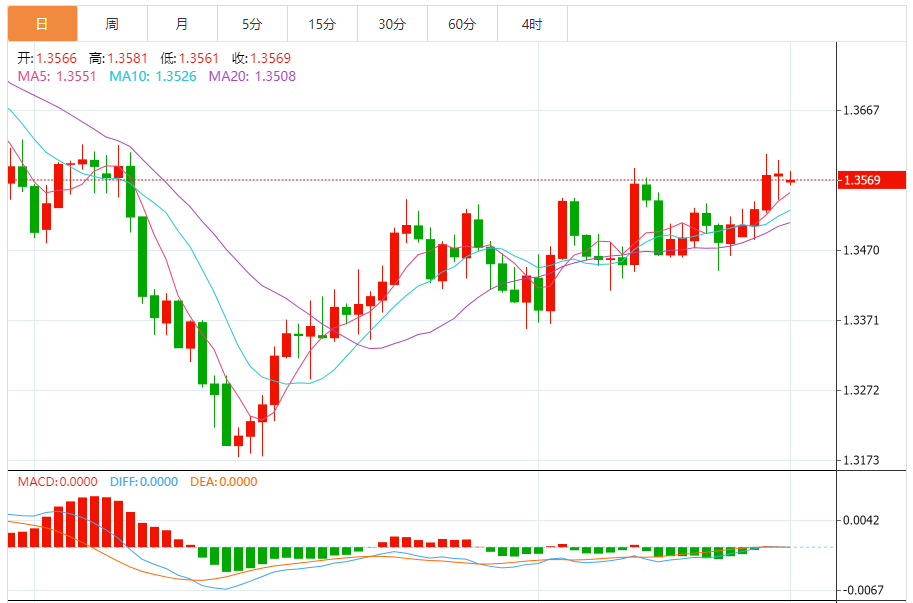This screenshot has height=603, width=913.
Task: Open the 5分 timeframe tab
Action: click(x=252, y=24)
